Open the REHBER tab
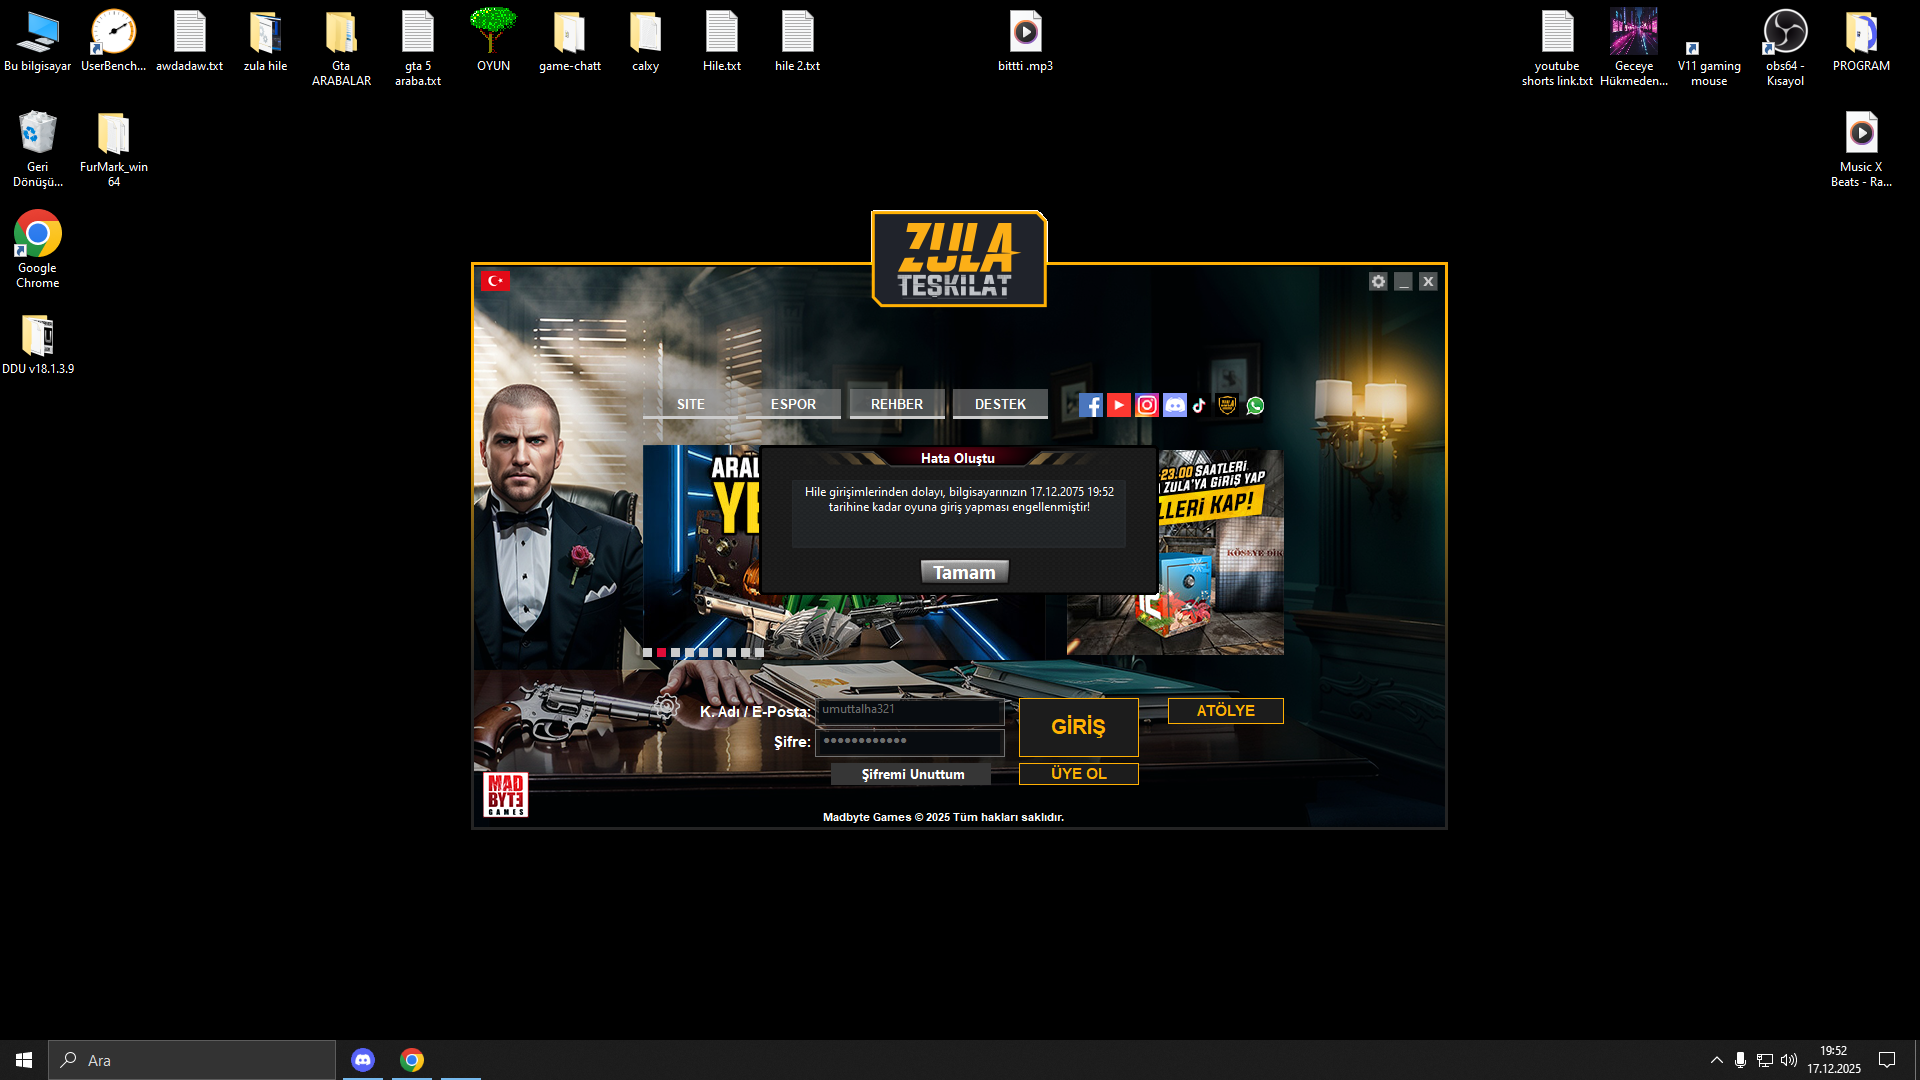 (897, 404)
